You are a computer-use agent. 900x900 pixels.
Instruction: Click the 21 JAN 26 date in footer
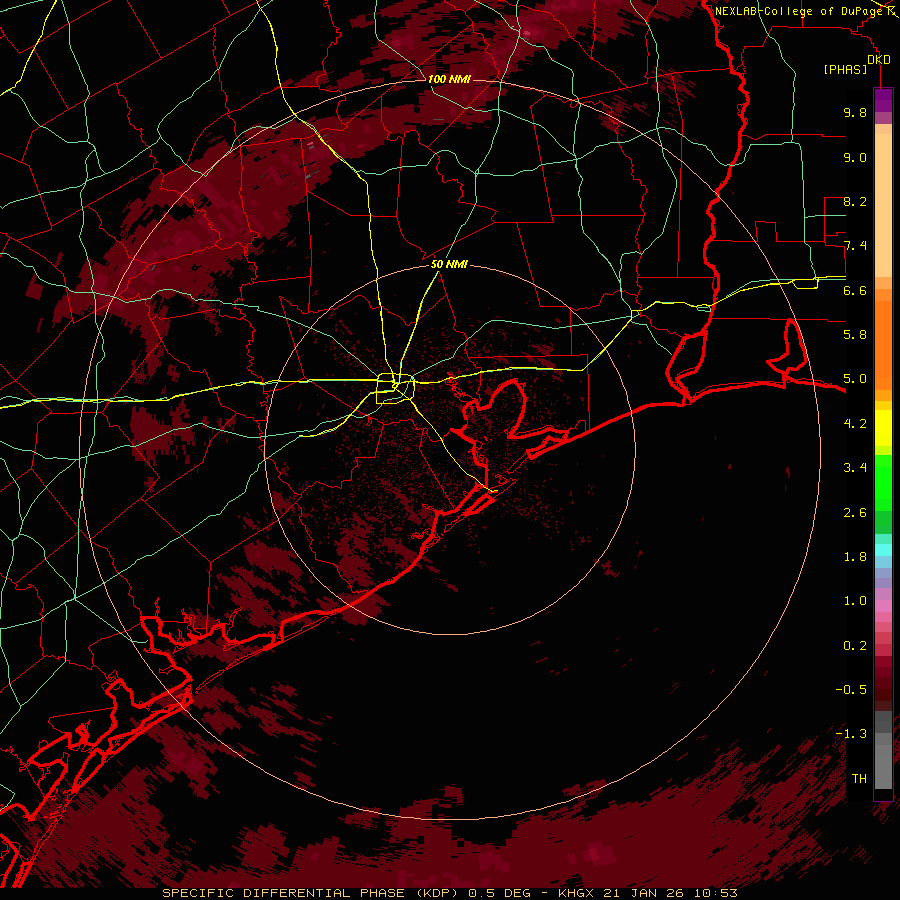644,893
